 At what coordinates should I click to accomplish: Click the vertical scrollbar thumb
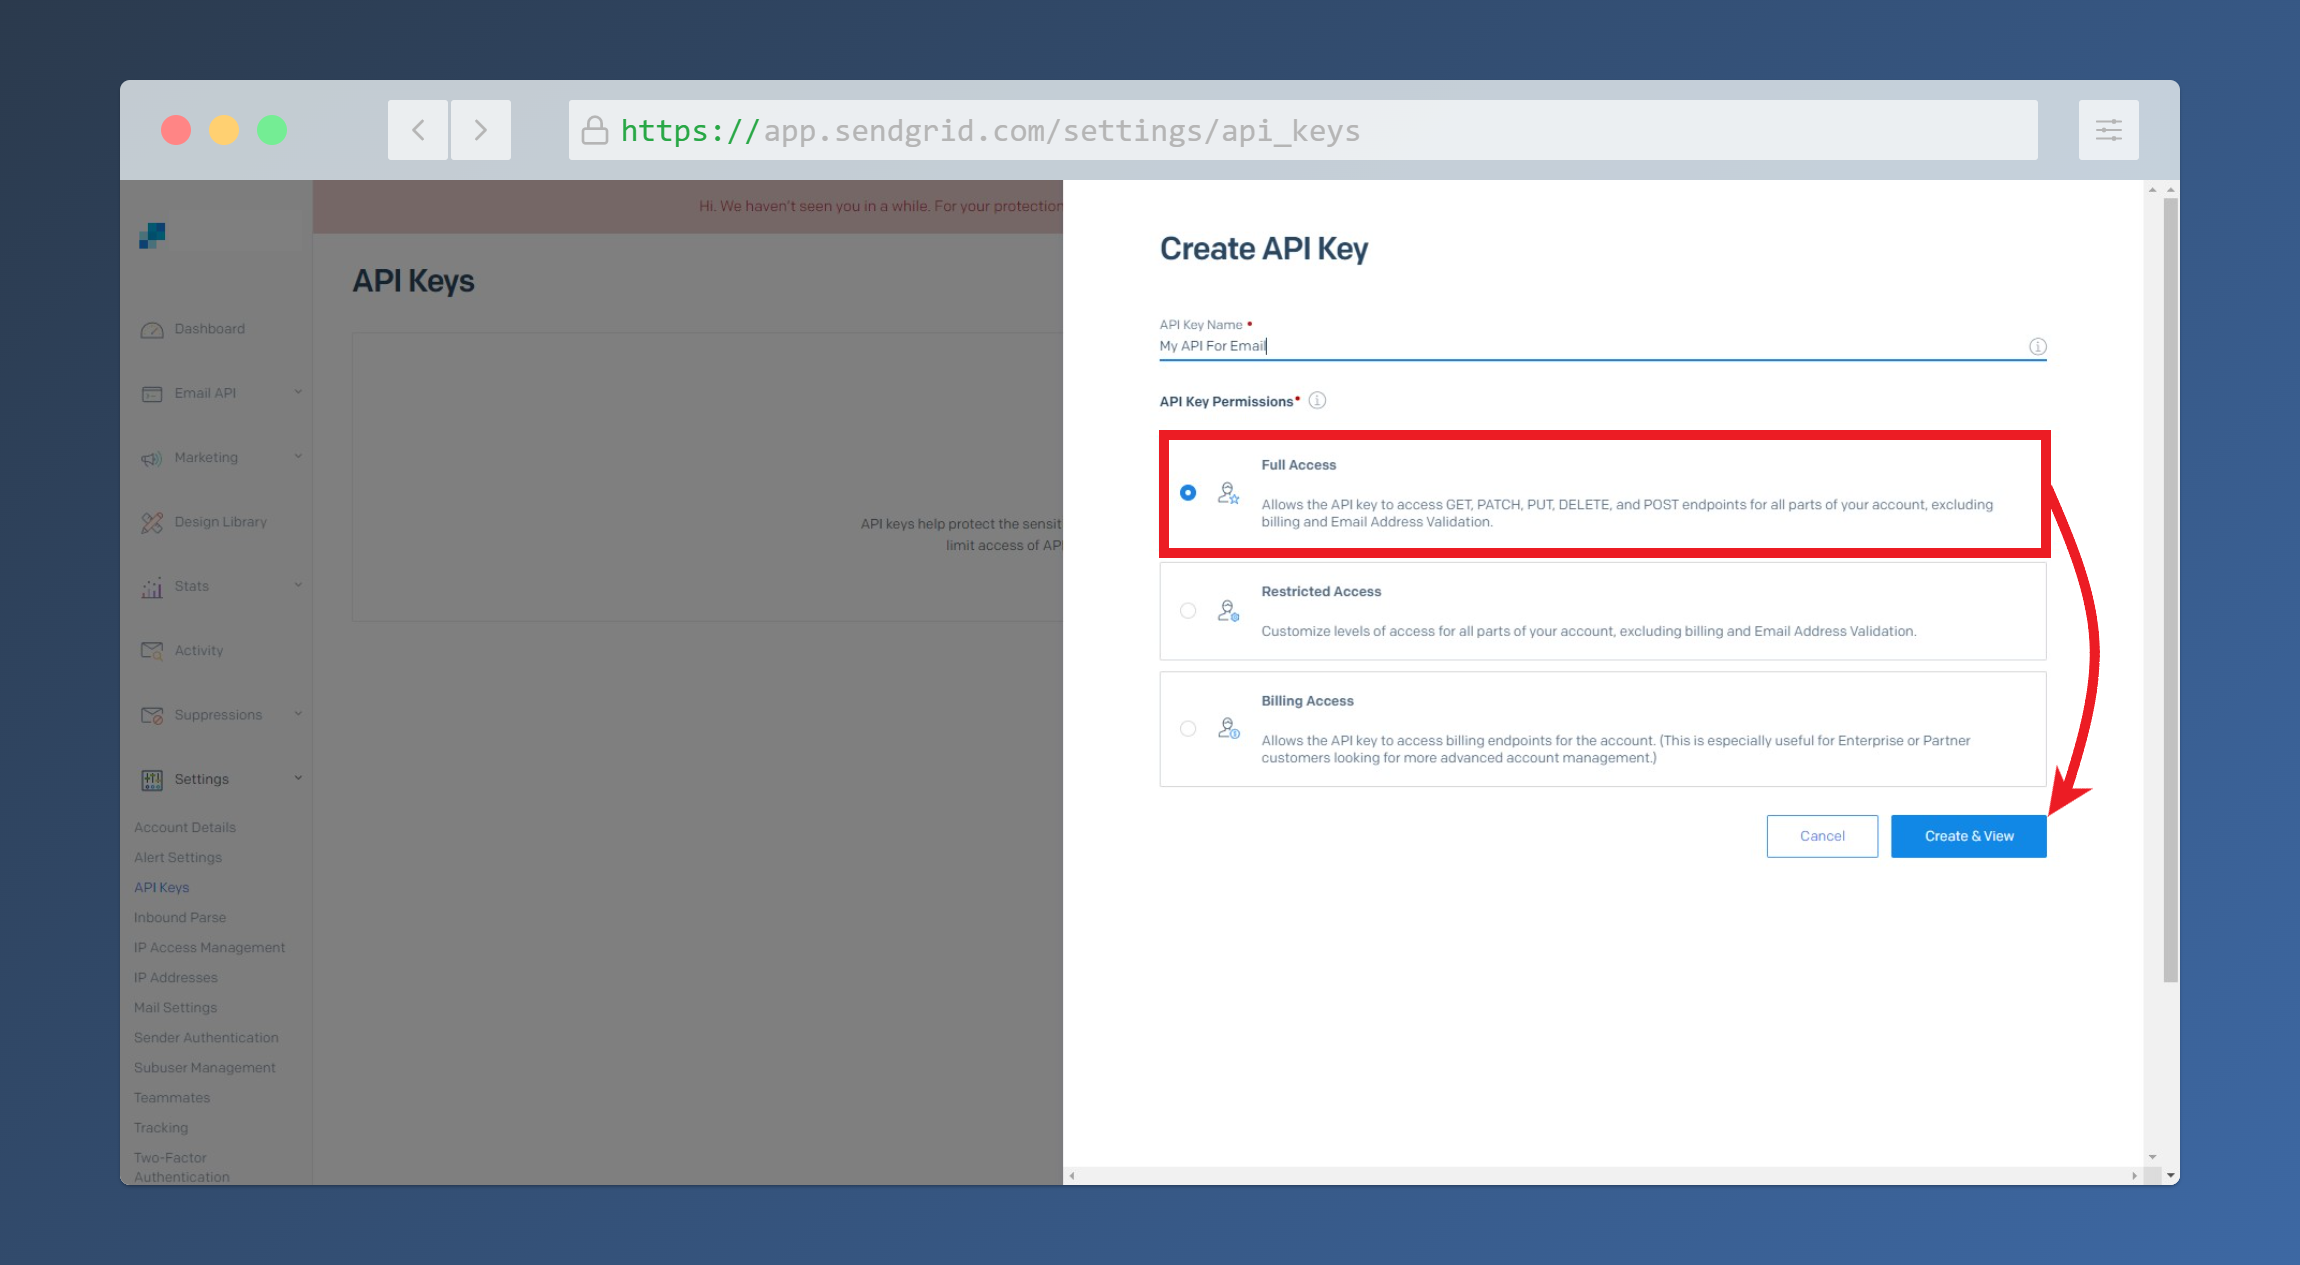2170,590
